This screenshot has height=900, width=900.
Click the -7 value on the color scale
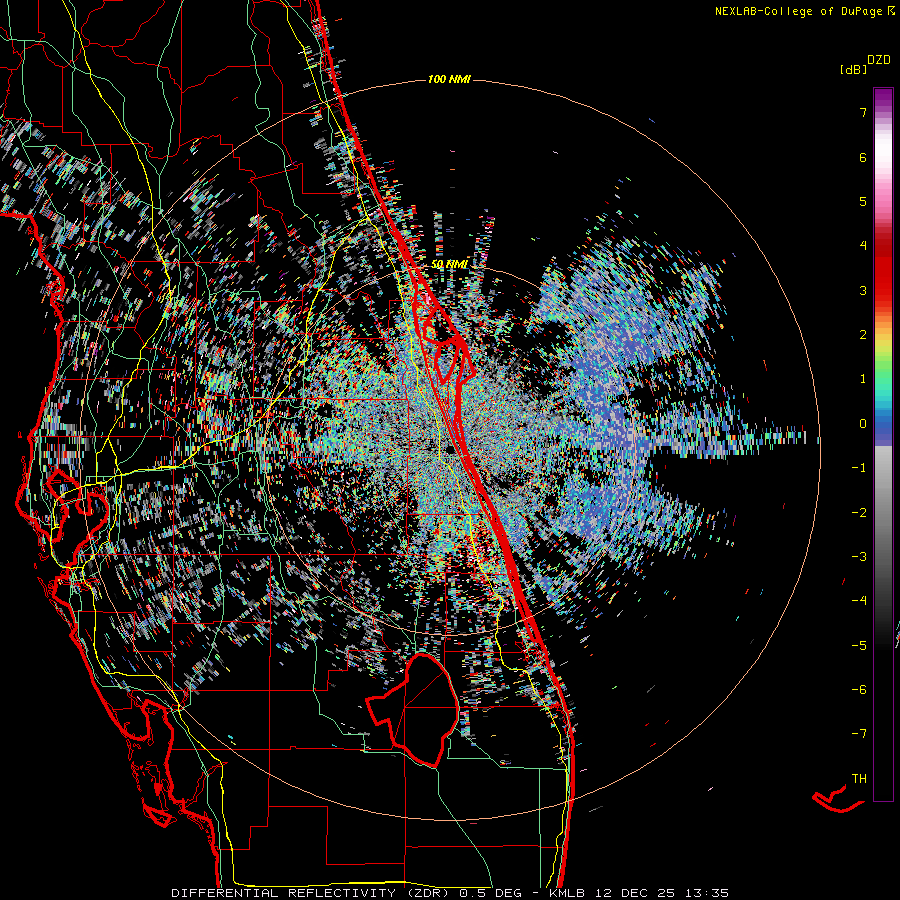click(859, 734)
